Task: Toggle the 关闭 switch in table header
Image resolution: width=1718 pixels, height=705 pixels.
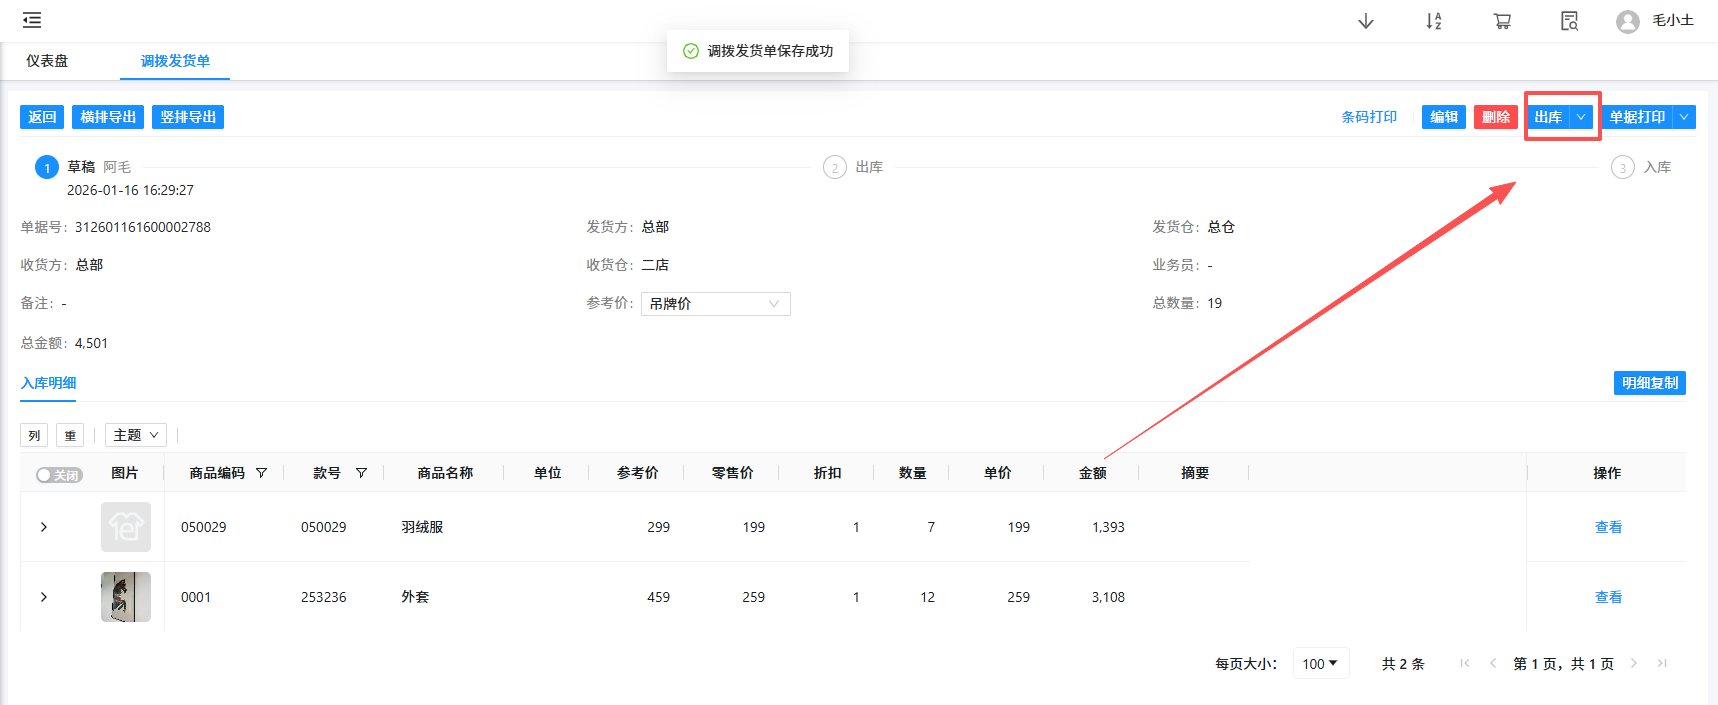Action: coord(59,475)
